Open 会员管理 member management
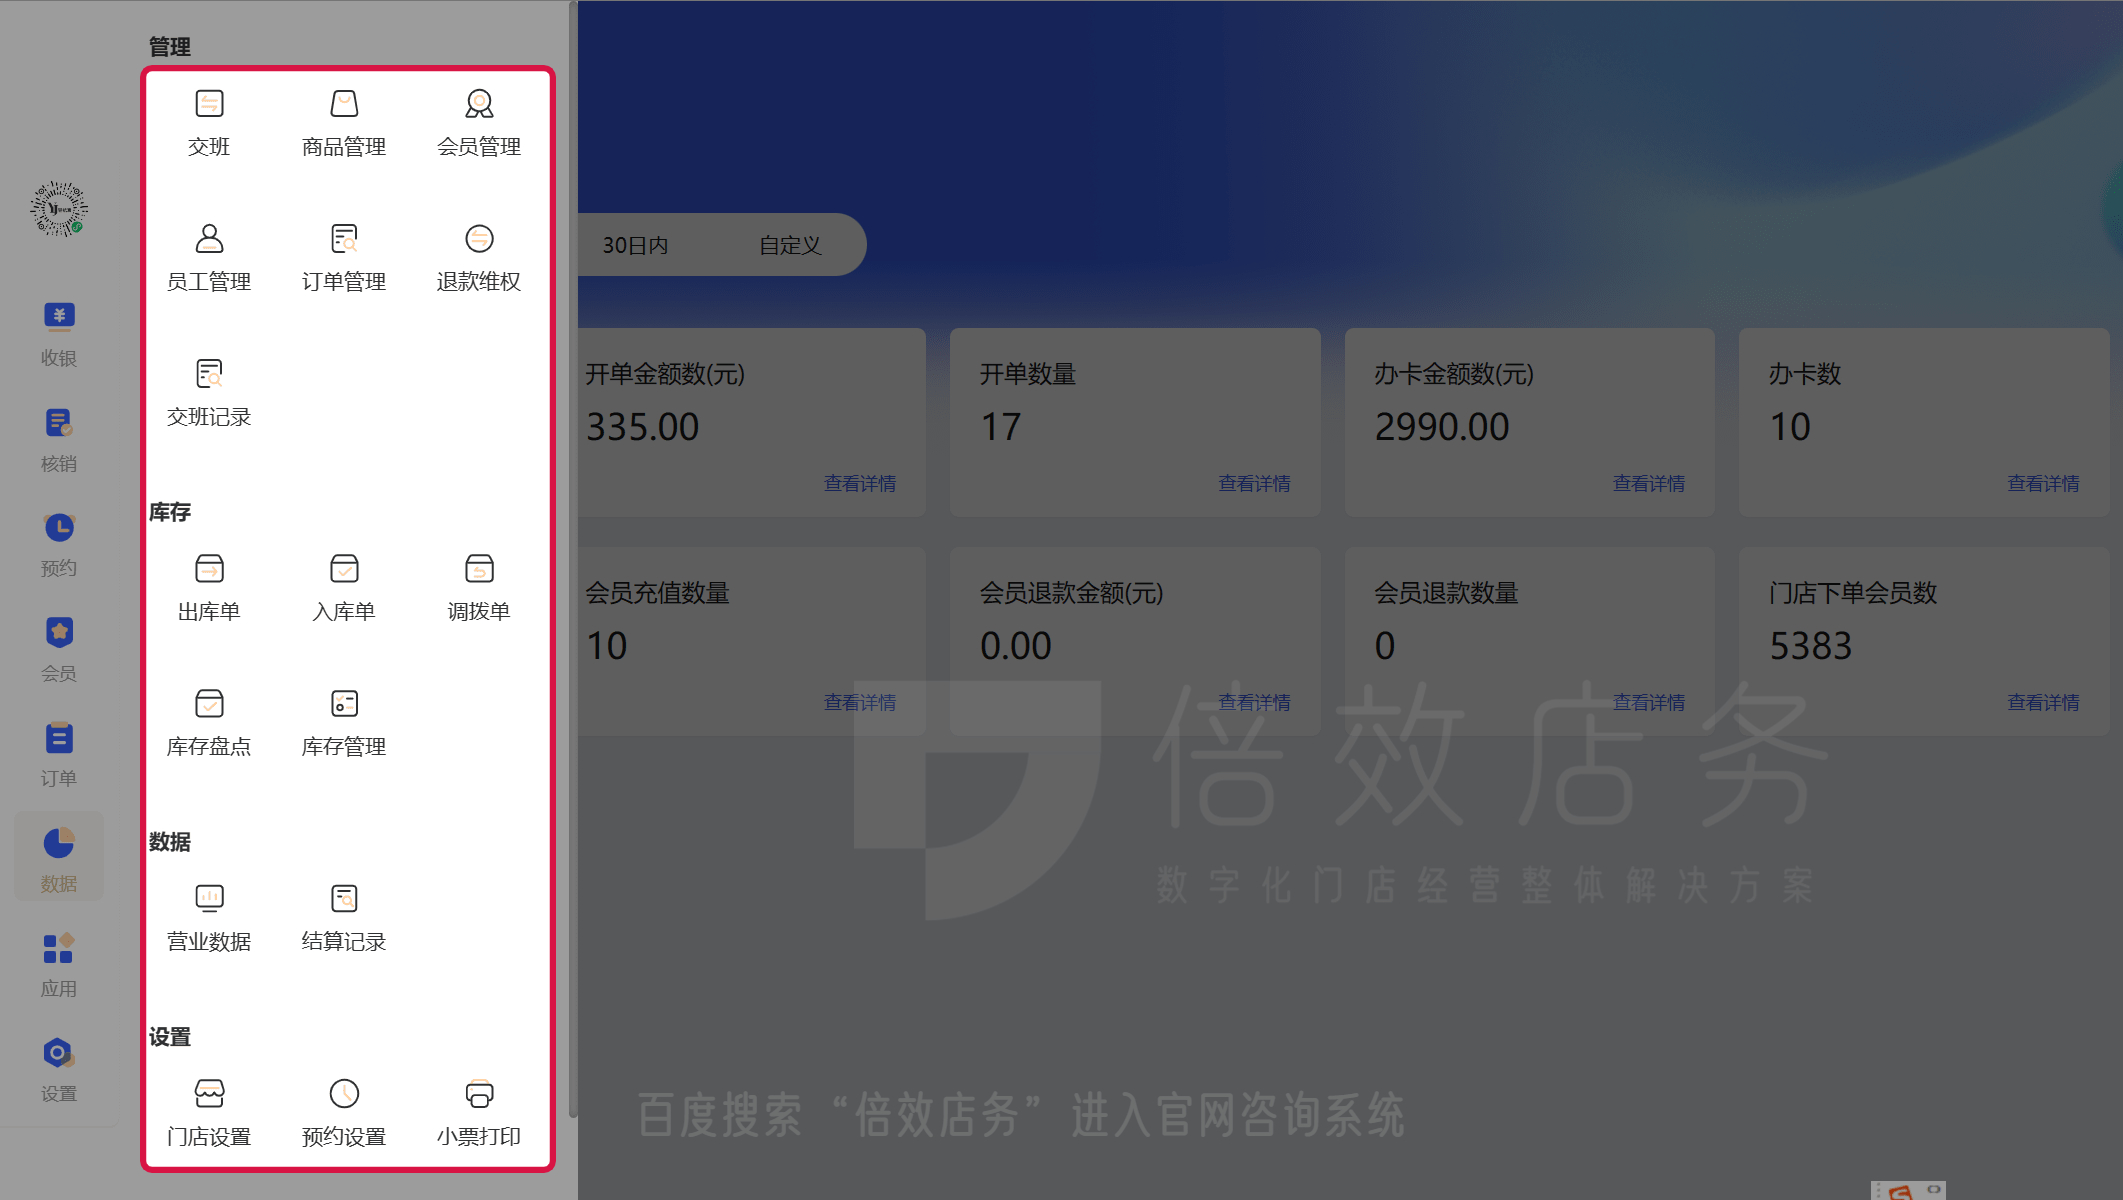 point(479,123)
